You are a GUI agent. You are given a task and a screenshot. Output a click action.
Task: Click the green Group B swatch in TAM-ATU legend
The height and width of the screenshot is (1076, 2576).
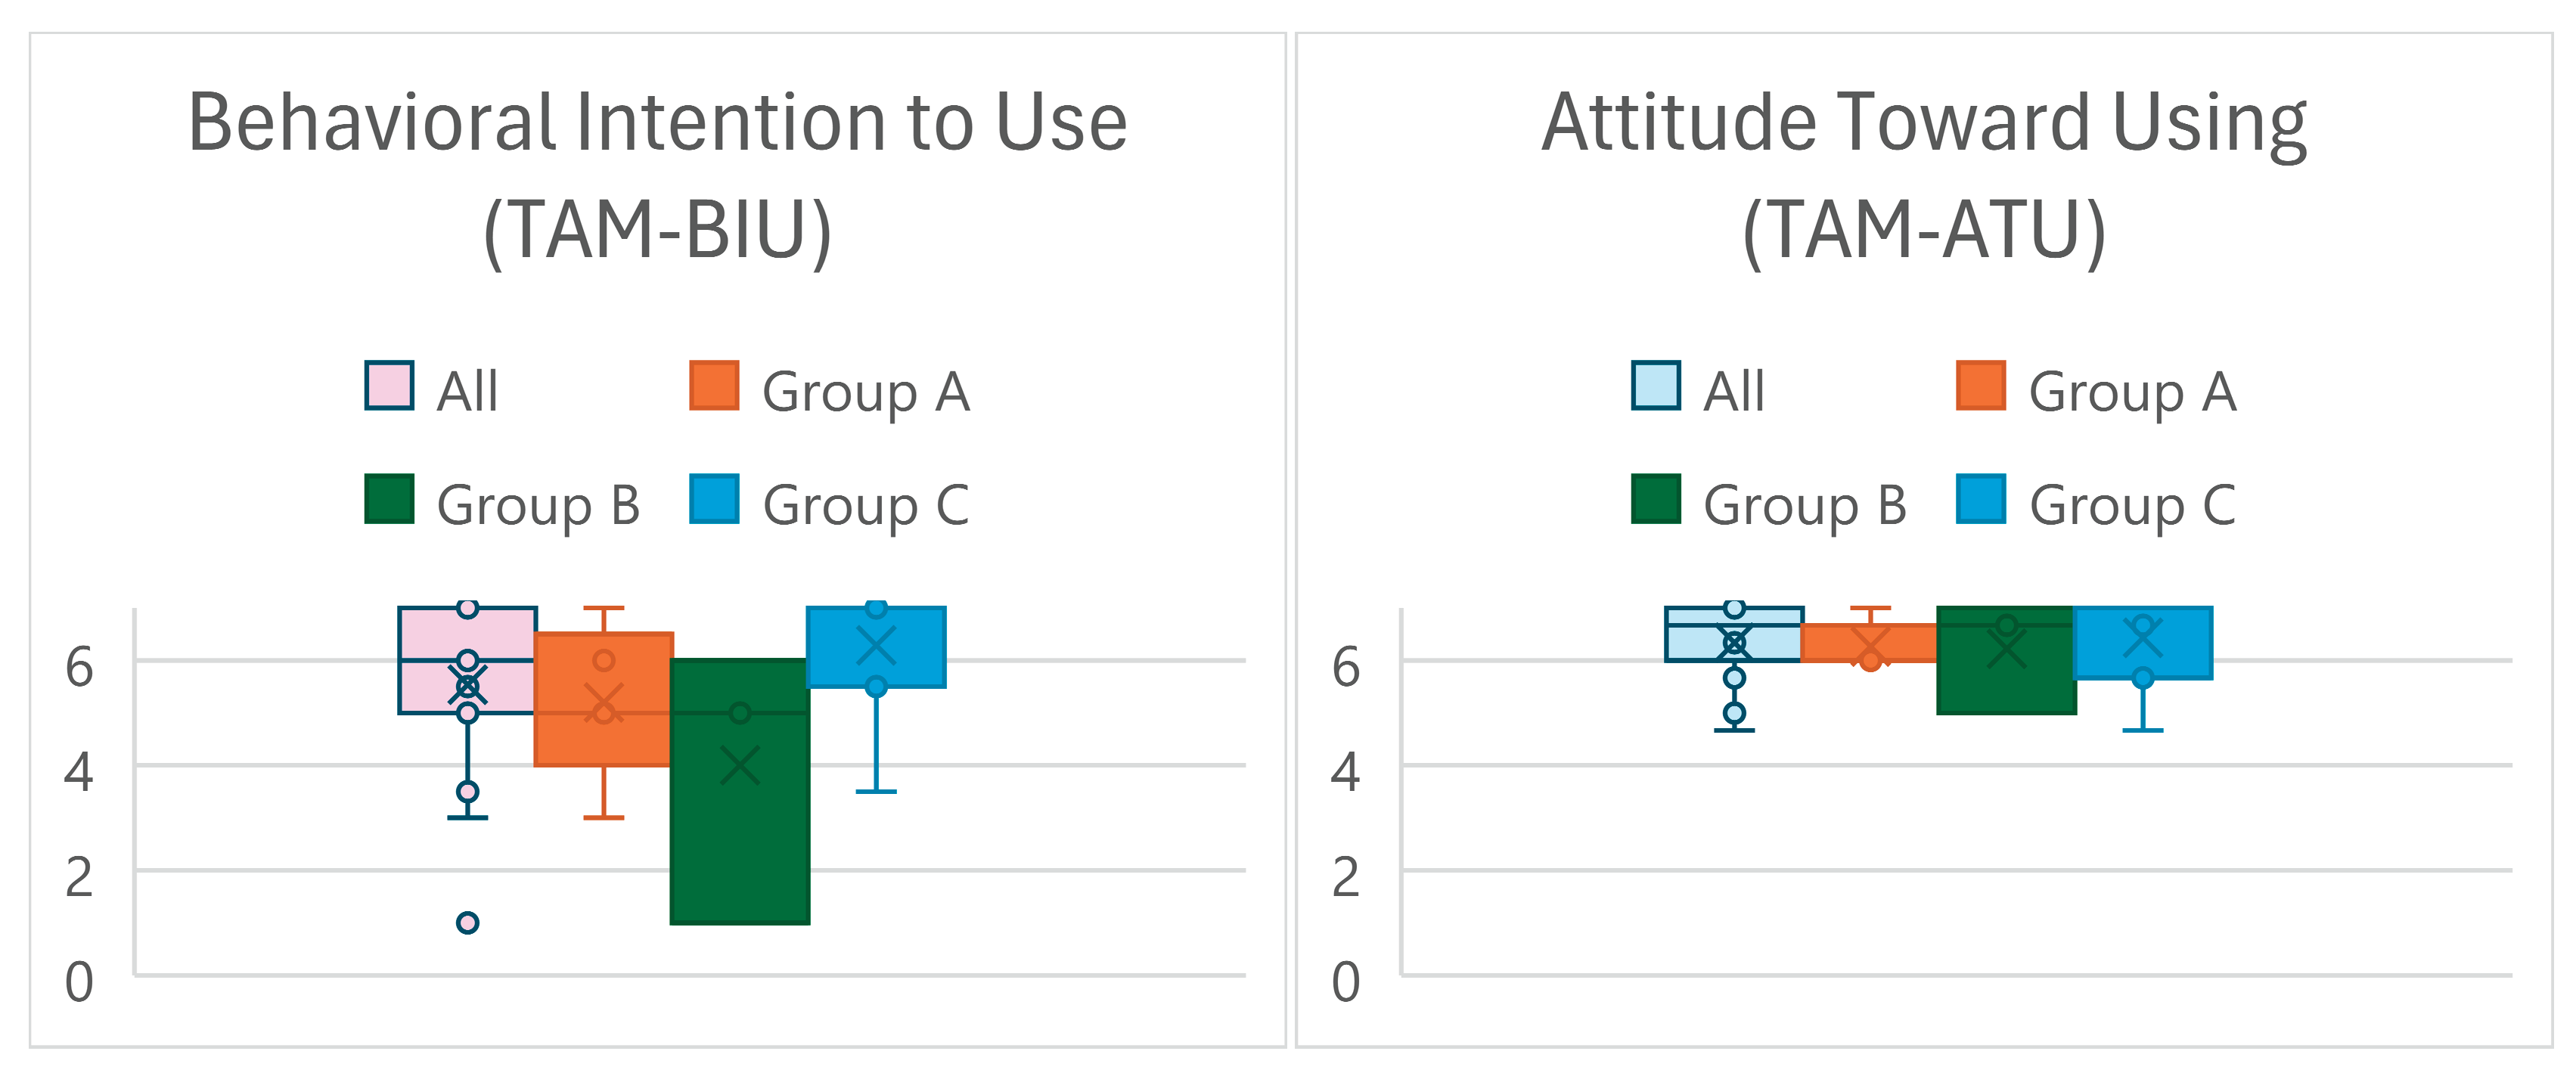pos(1655,499)
